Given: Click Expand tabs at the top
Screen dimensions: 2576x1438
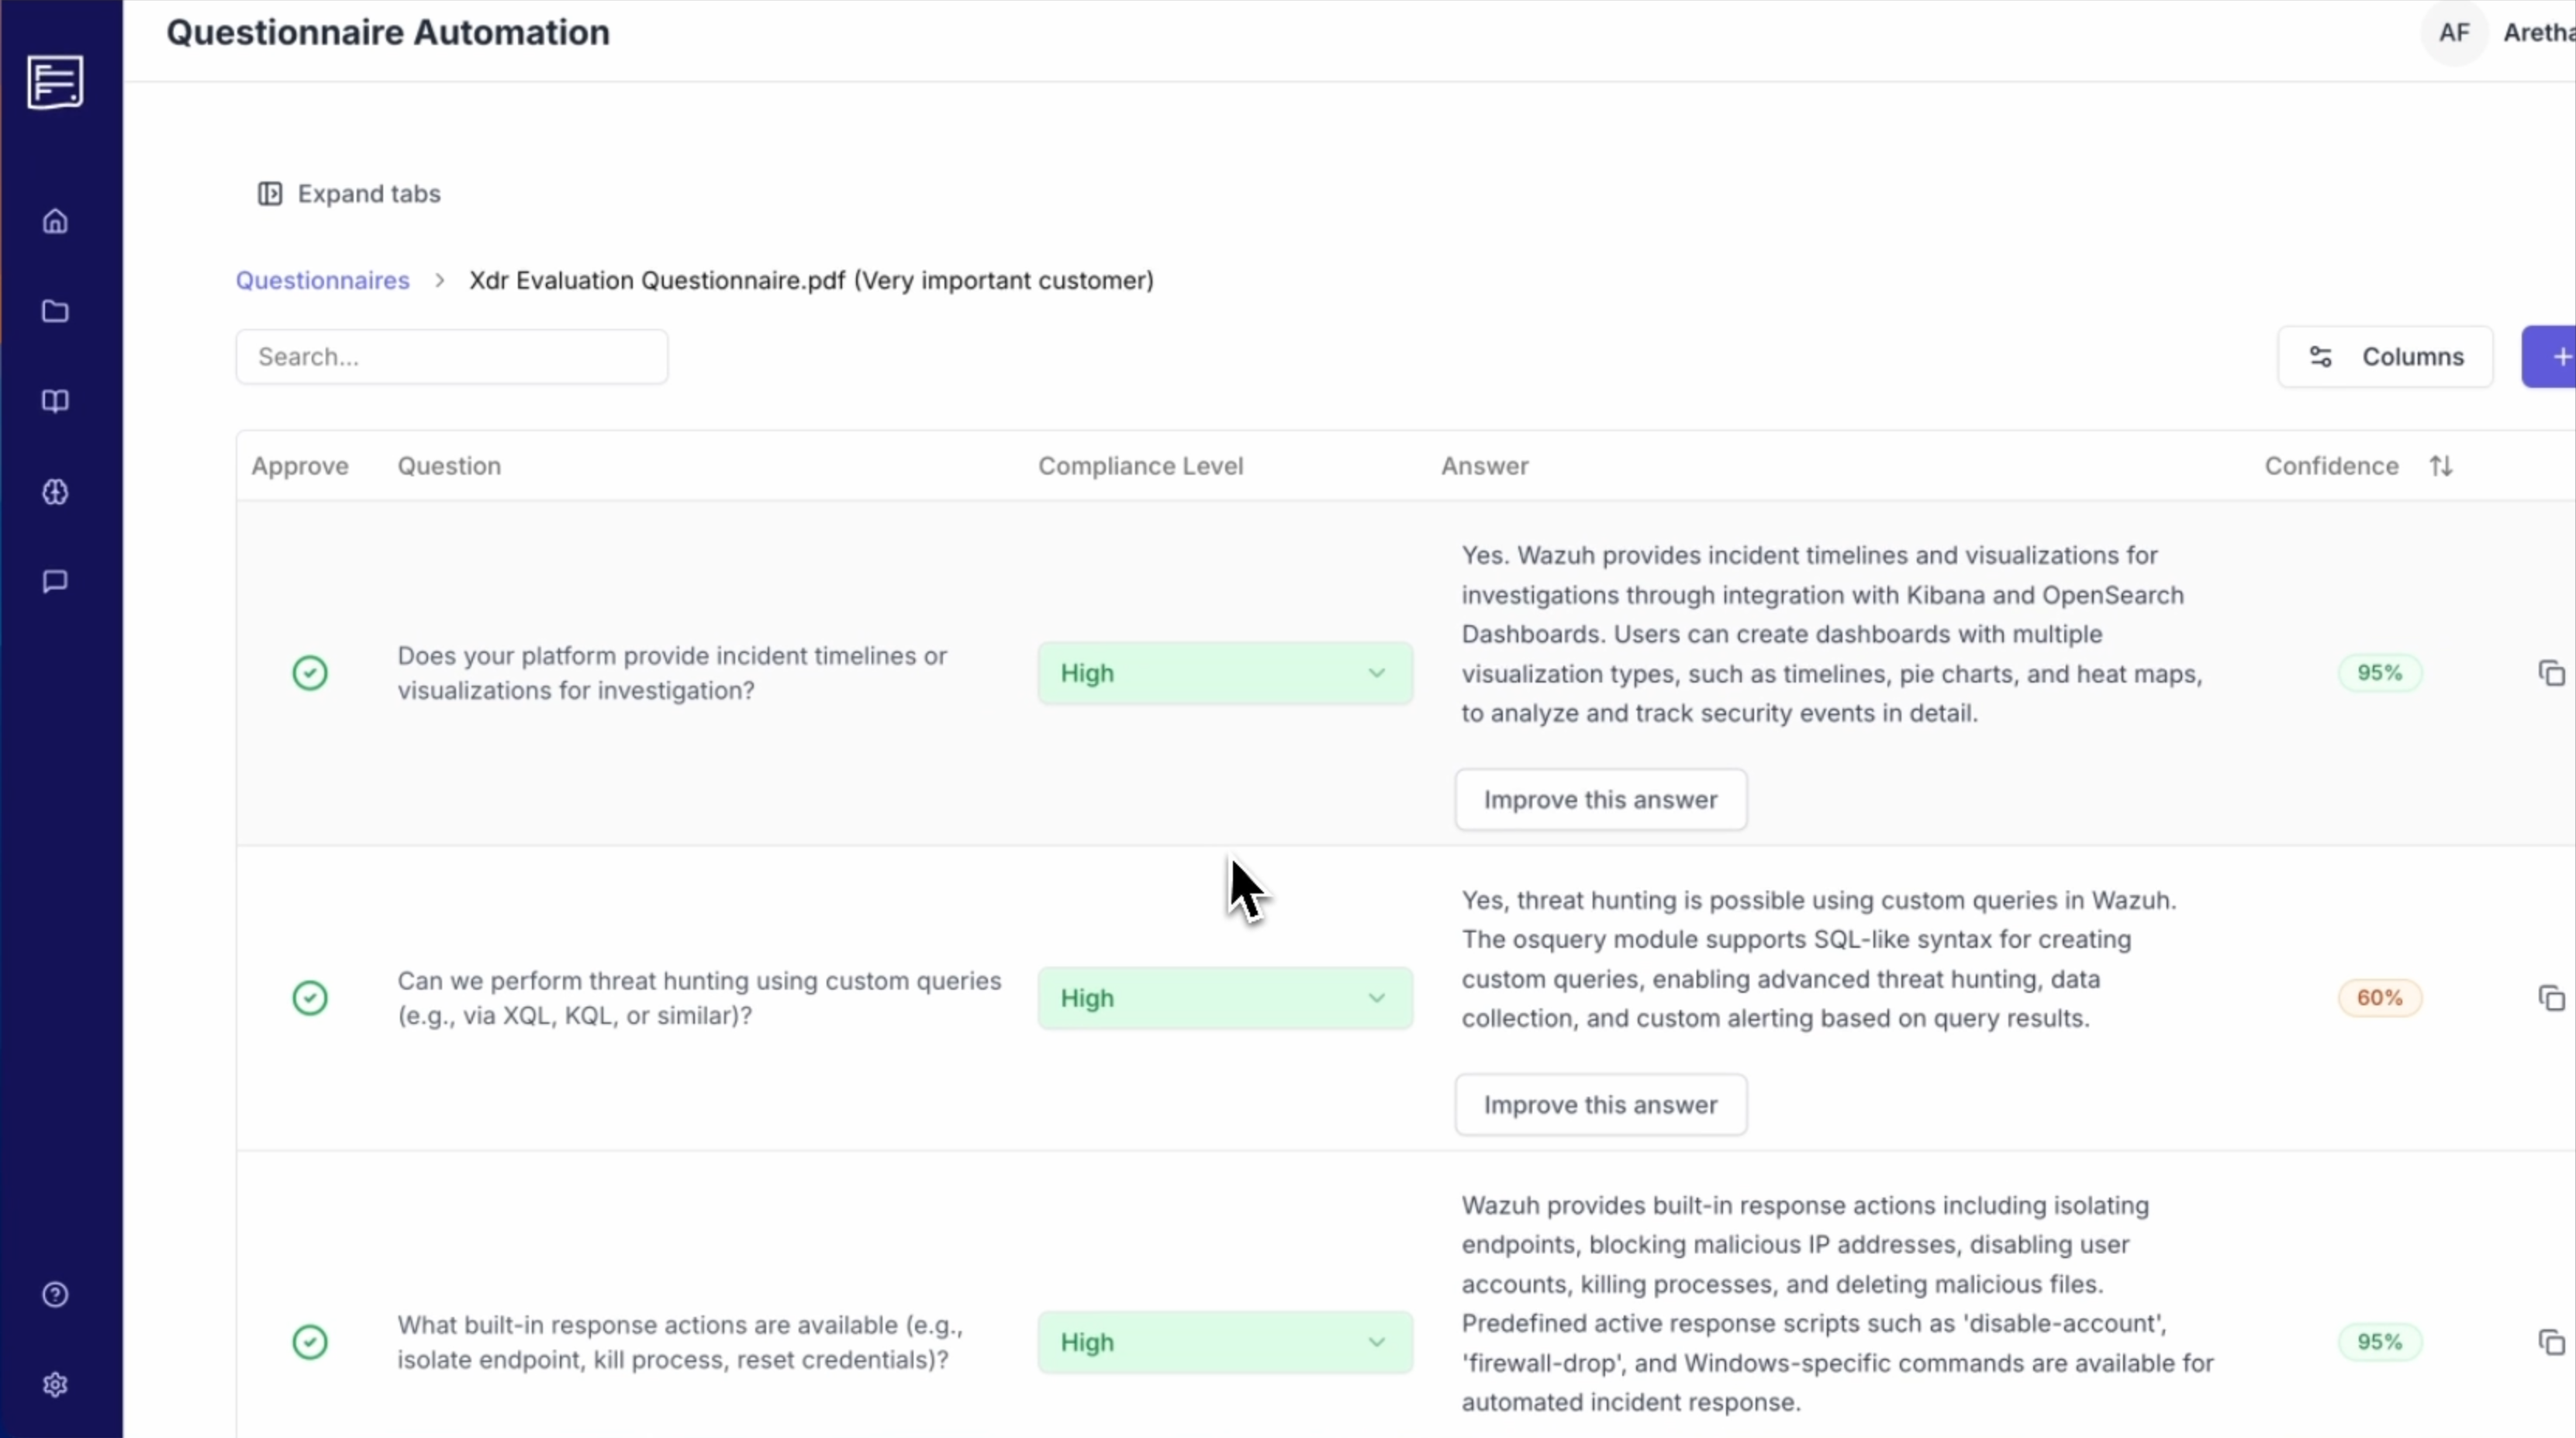Looking at the screenshot, I should coord(348,193).
